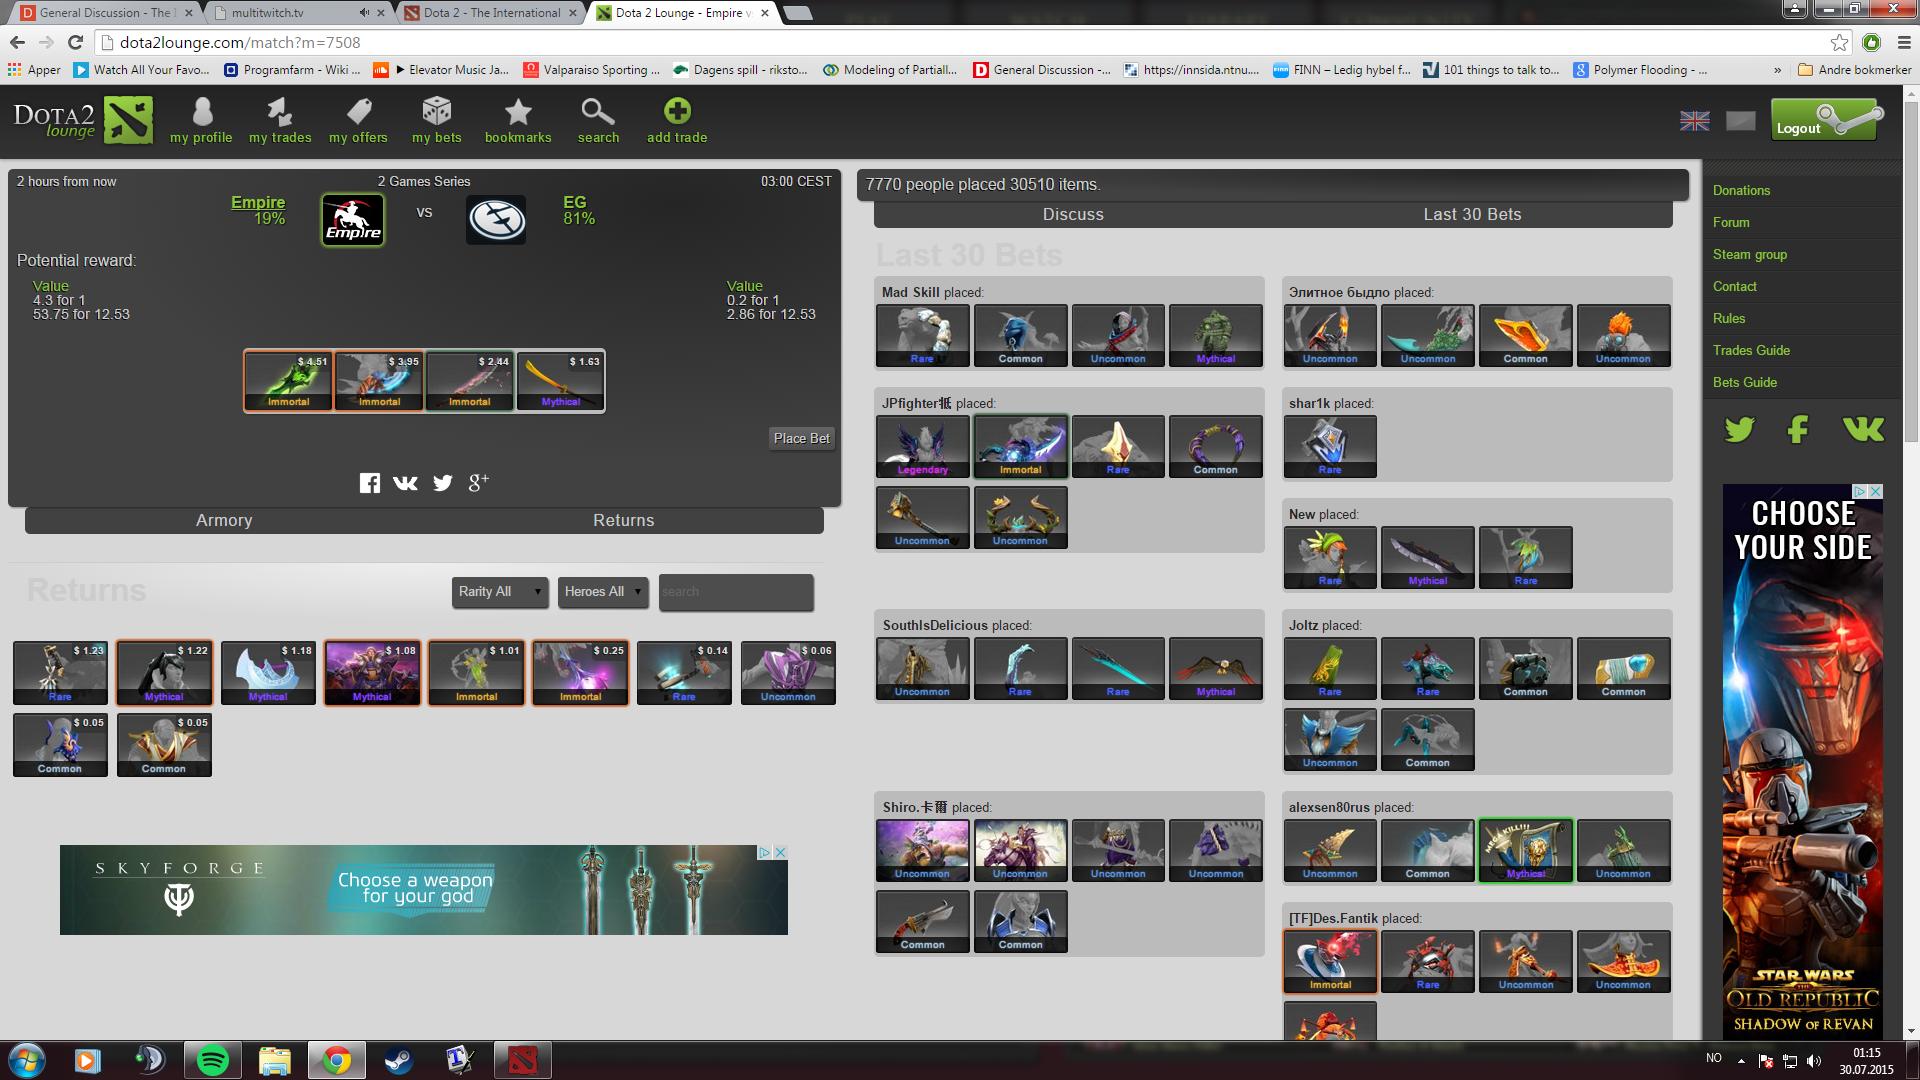Open the Rarity All dropdown
The width and height of the screenshot is (1920, 1080).
(x=499, y=592)
